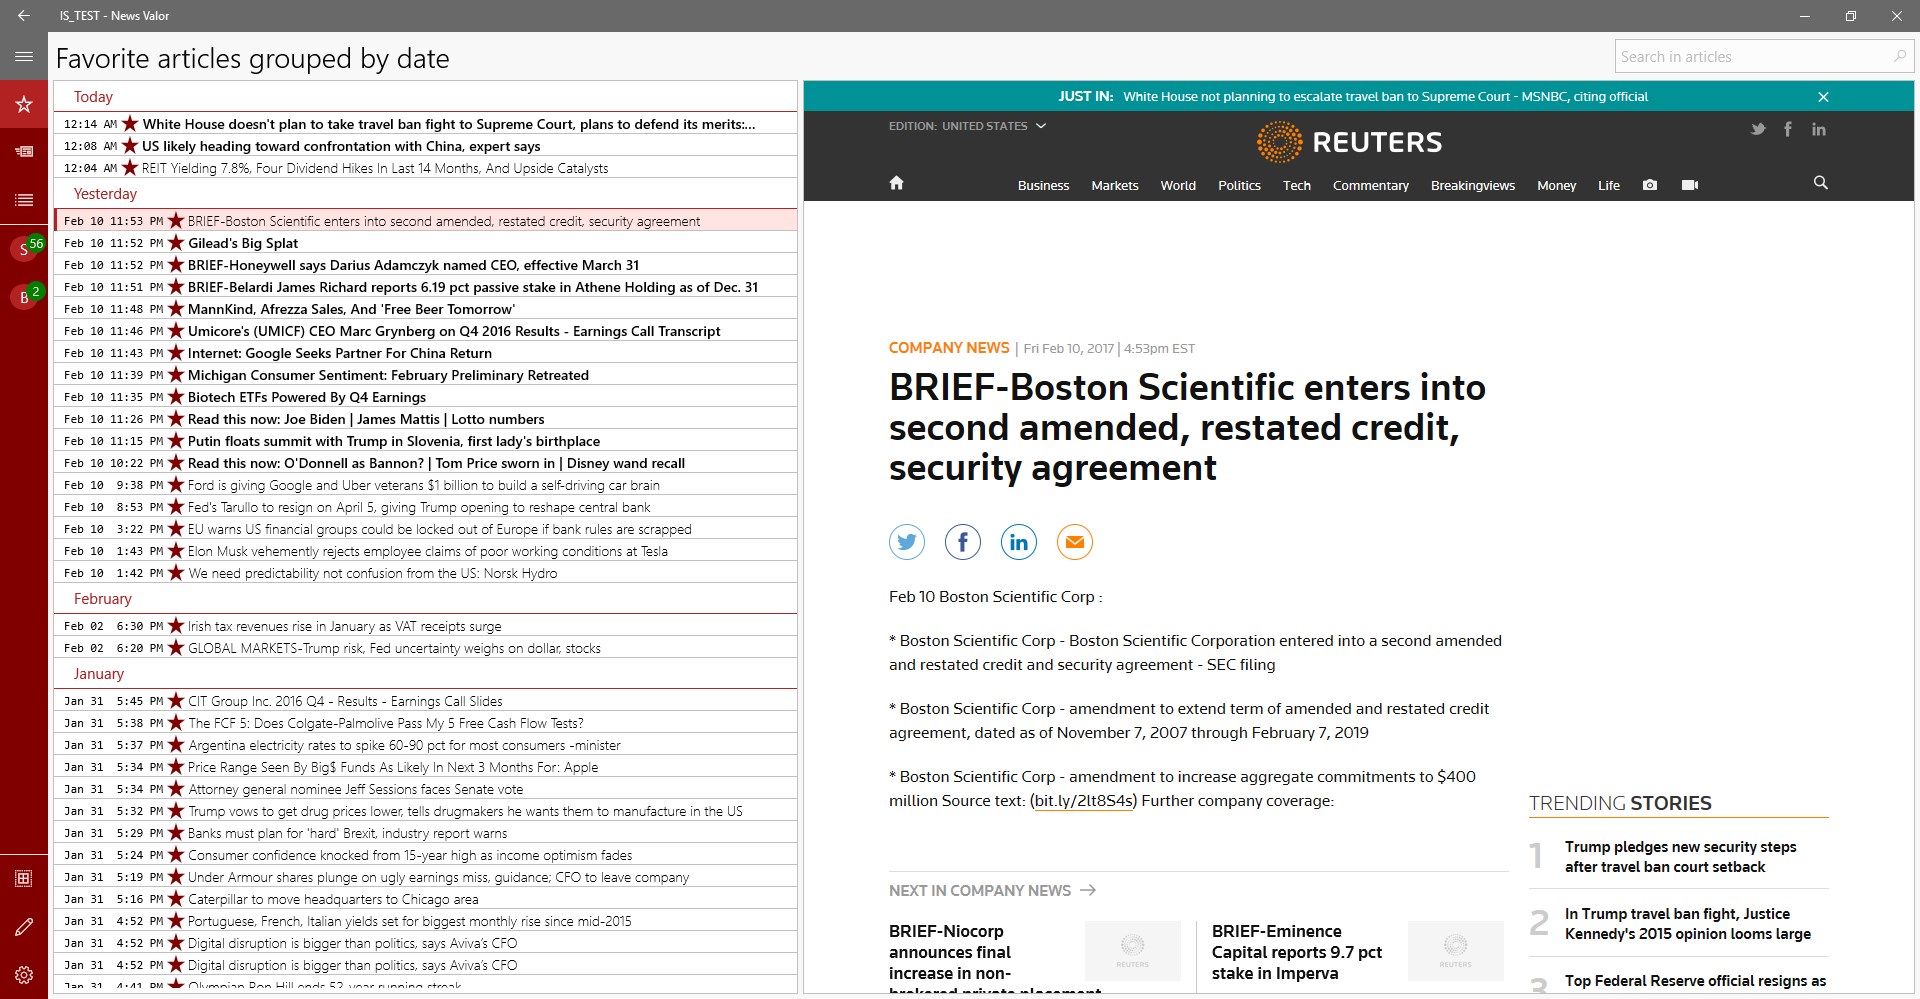Share article on LinkedIn

point(1019,542)
